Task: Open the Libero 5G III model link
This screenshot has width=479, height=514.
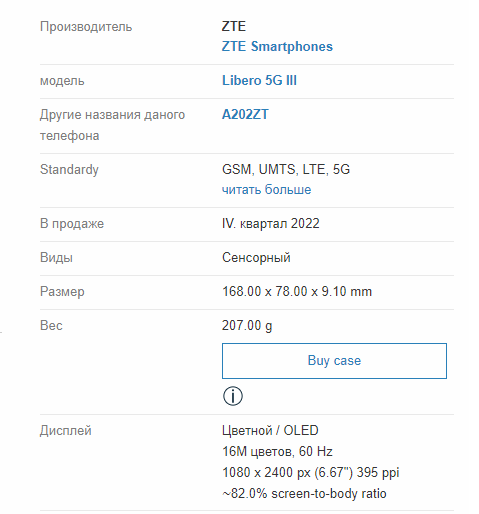Action: (x=259, y=80)
